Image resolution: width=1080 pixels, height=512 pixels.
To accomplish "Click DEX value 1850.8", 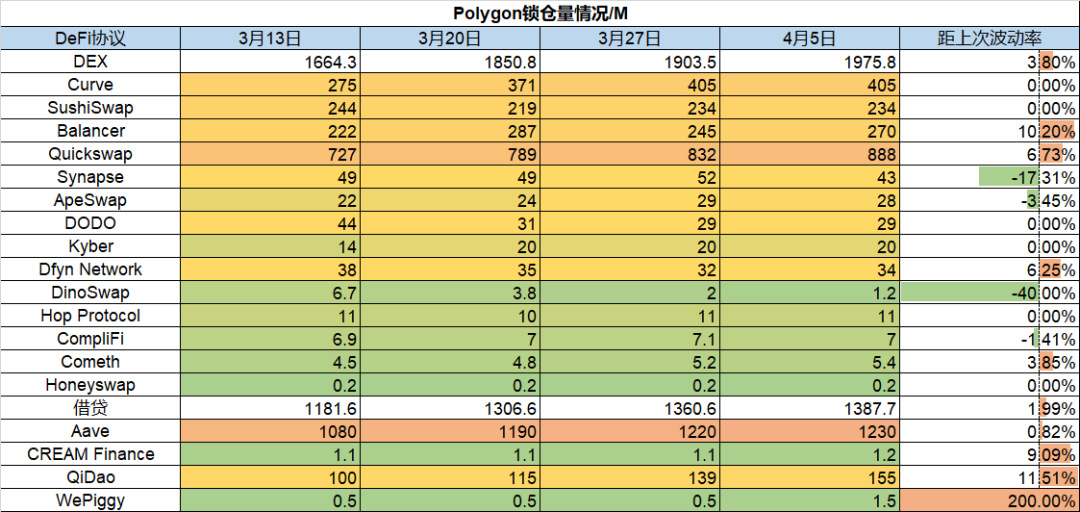I will [x=450, y=63].
